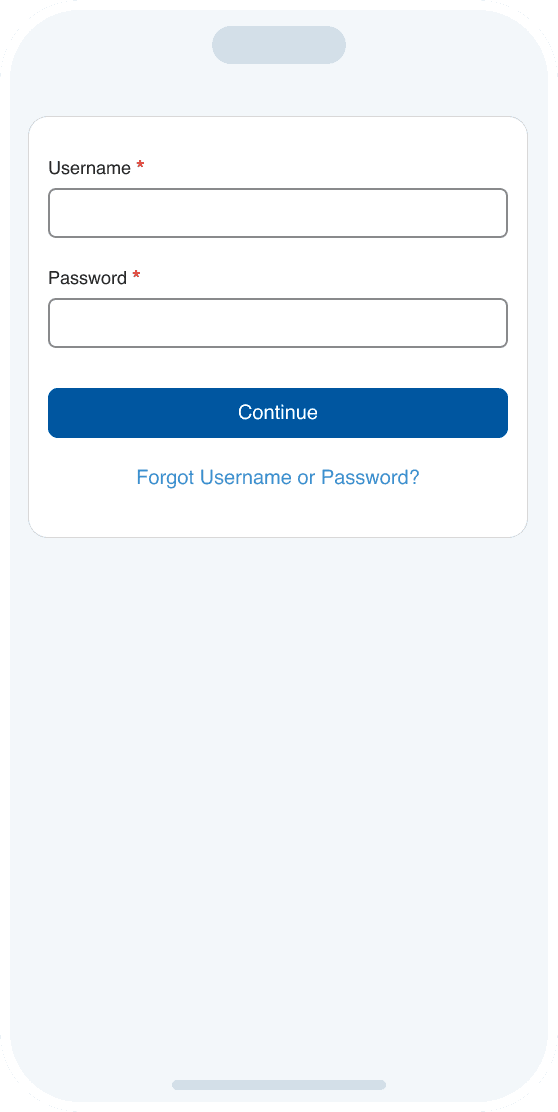Click the required-field marker next to Password
Image resolution: width=558 pixels, height=1112 pixels.
[136, 275]
